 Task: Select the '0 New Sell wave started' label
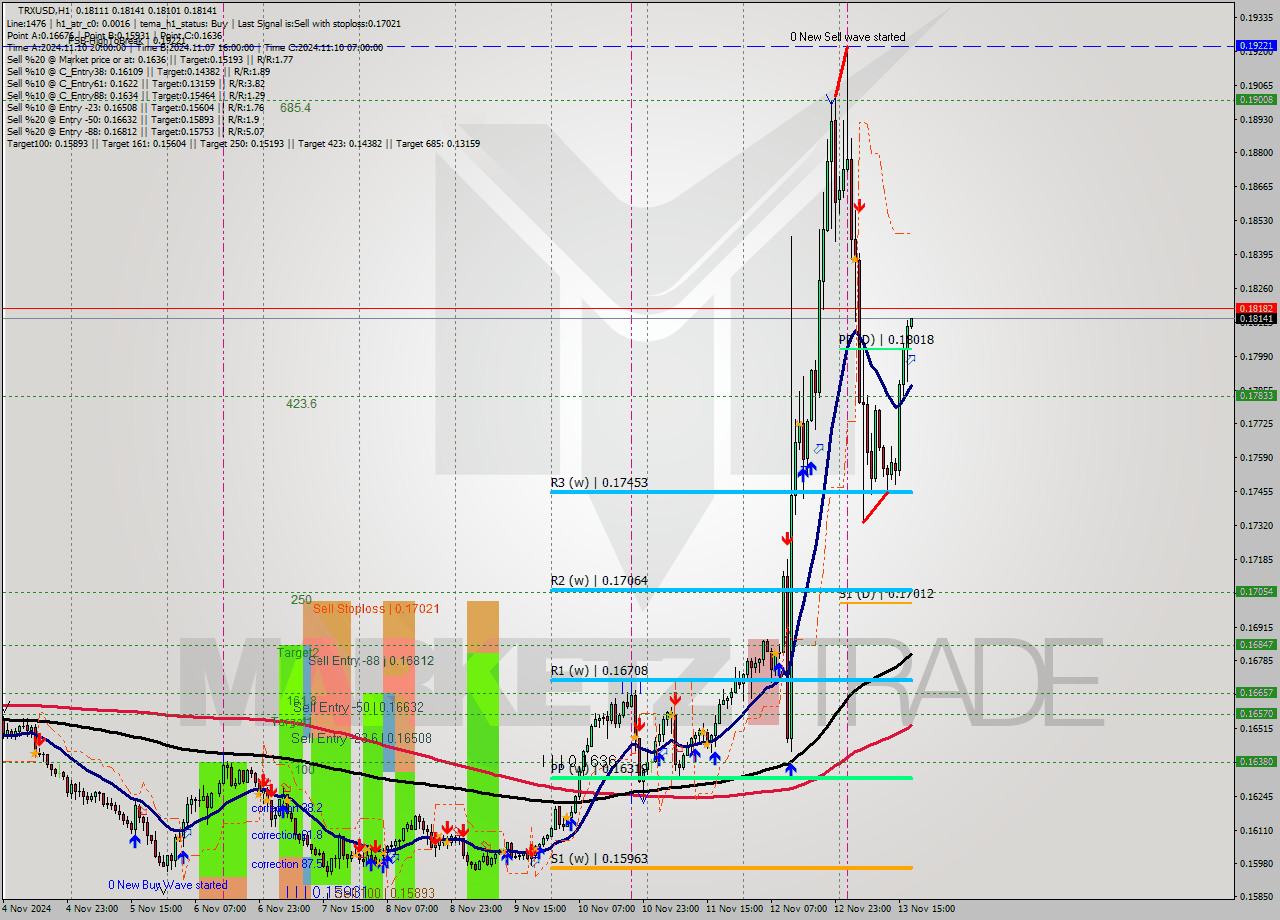(847, 37)
